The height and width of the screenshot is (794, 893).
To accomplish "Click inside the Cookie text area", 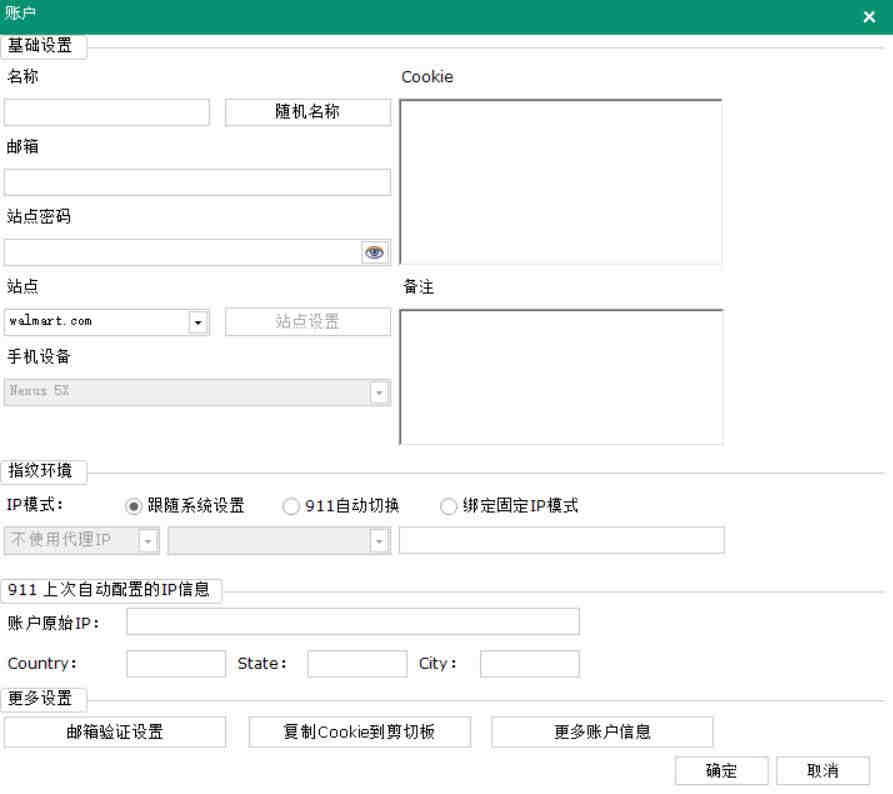I will (561, 182).
